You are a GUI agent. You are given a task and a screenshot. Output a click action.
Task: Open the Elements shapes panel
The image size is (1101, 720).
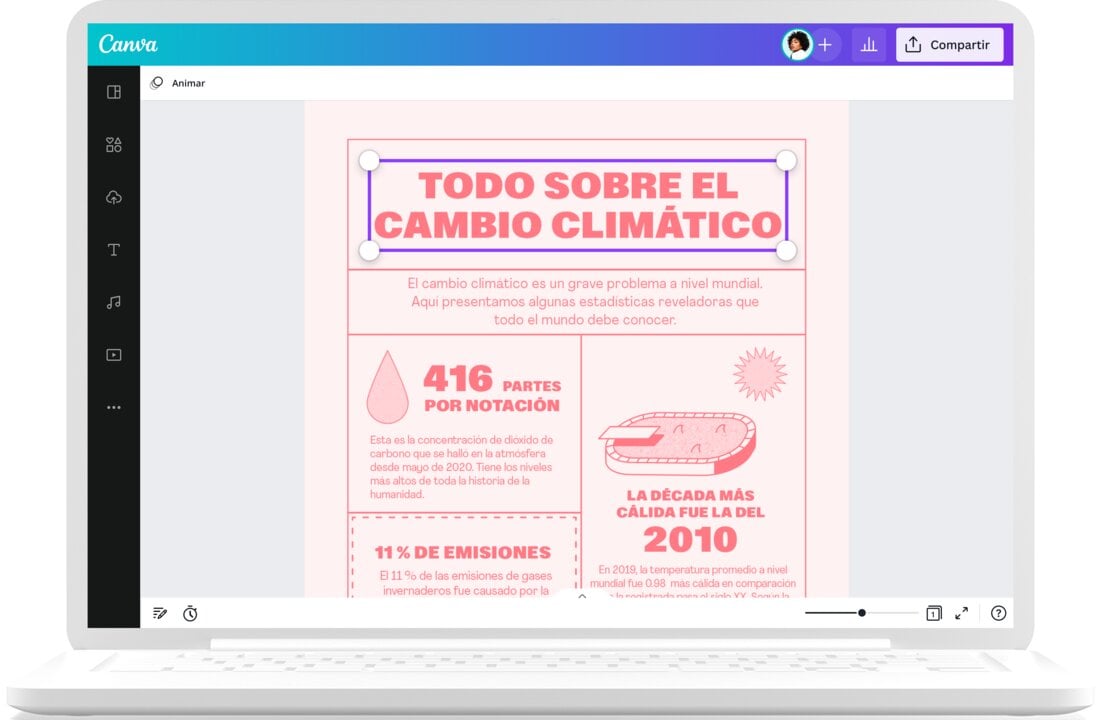(114, 145)
